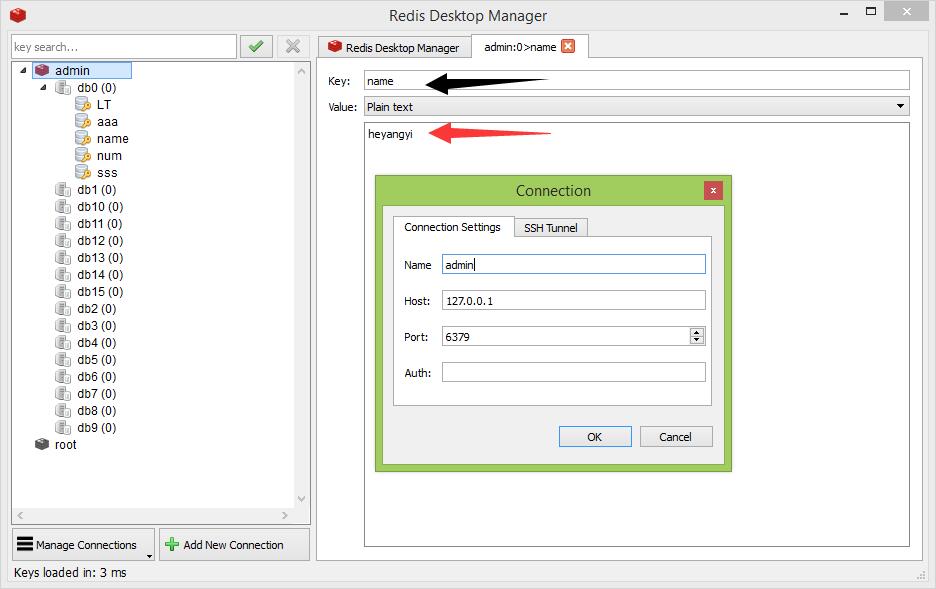This screenshot has width=936, height=589.
Task: Click the db2 database icon
Action: coord(63,309)
